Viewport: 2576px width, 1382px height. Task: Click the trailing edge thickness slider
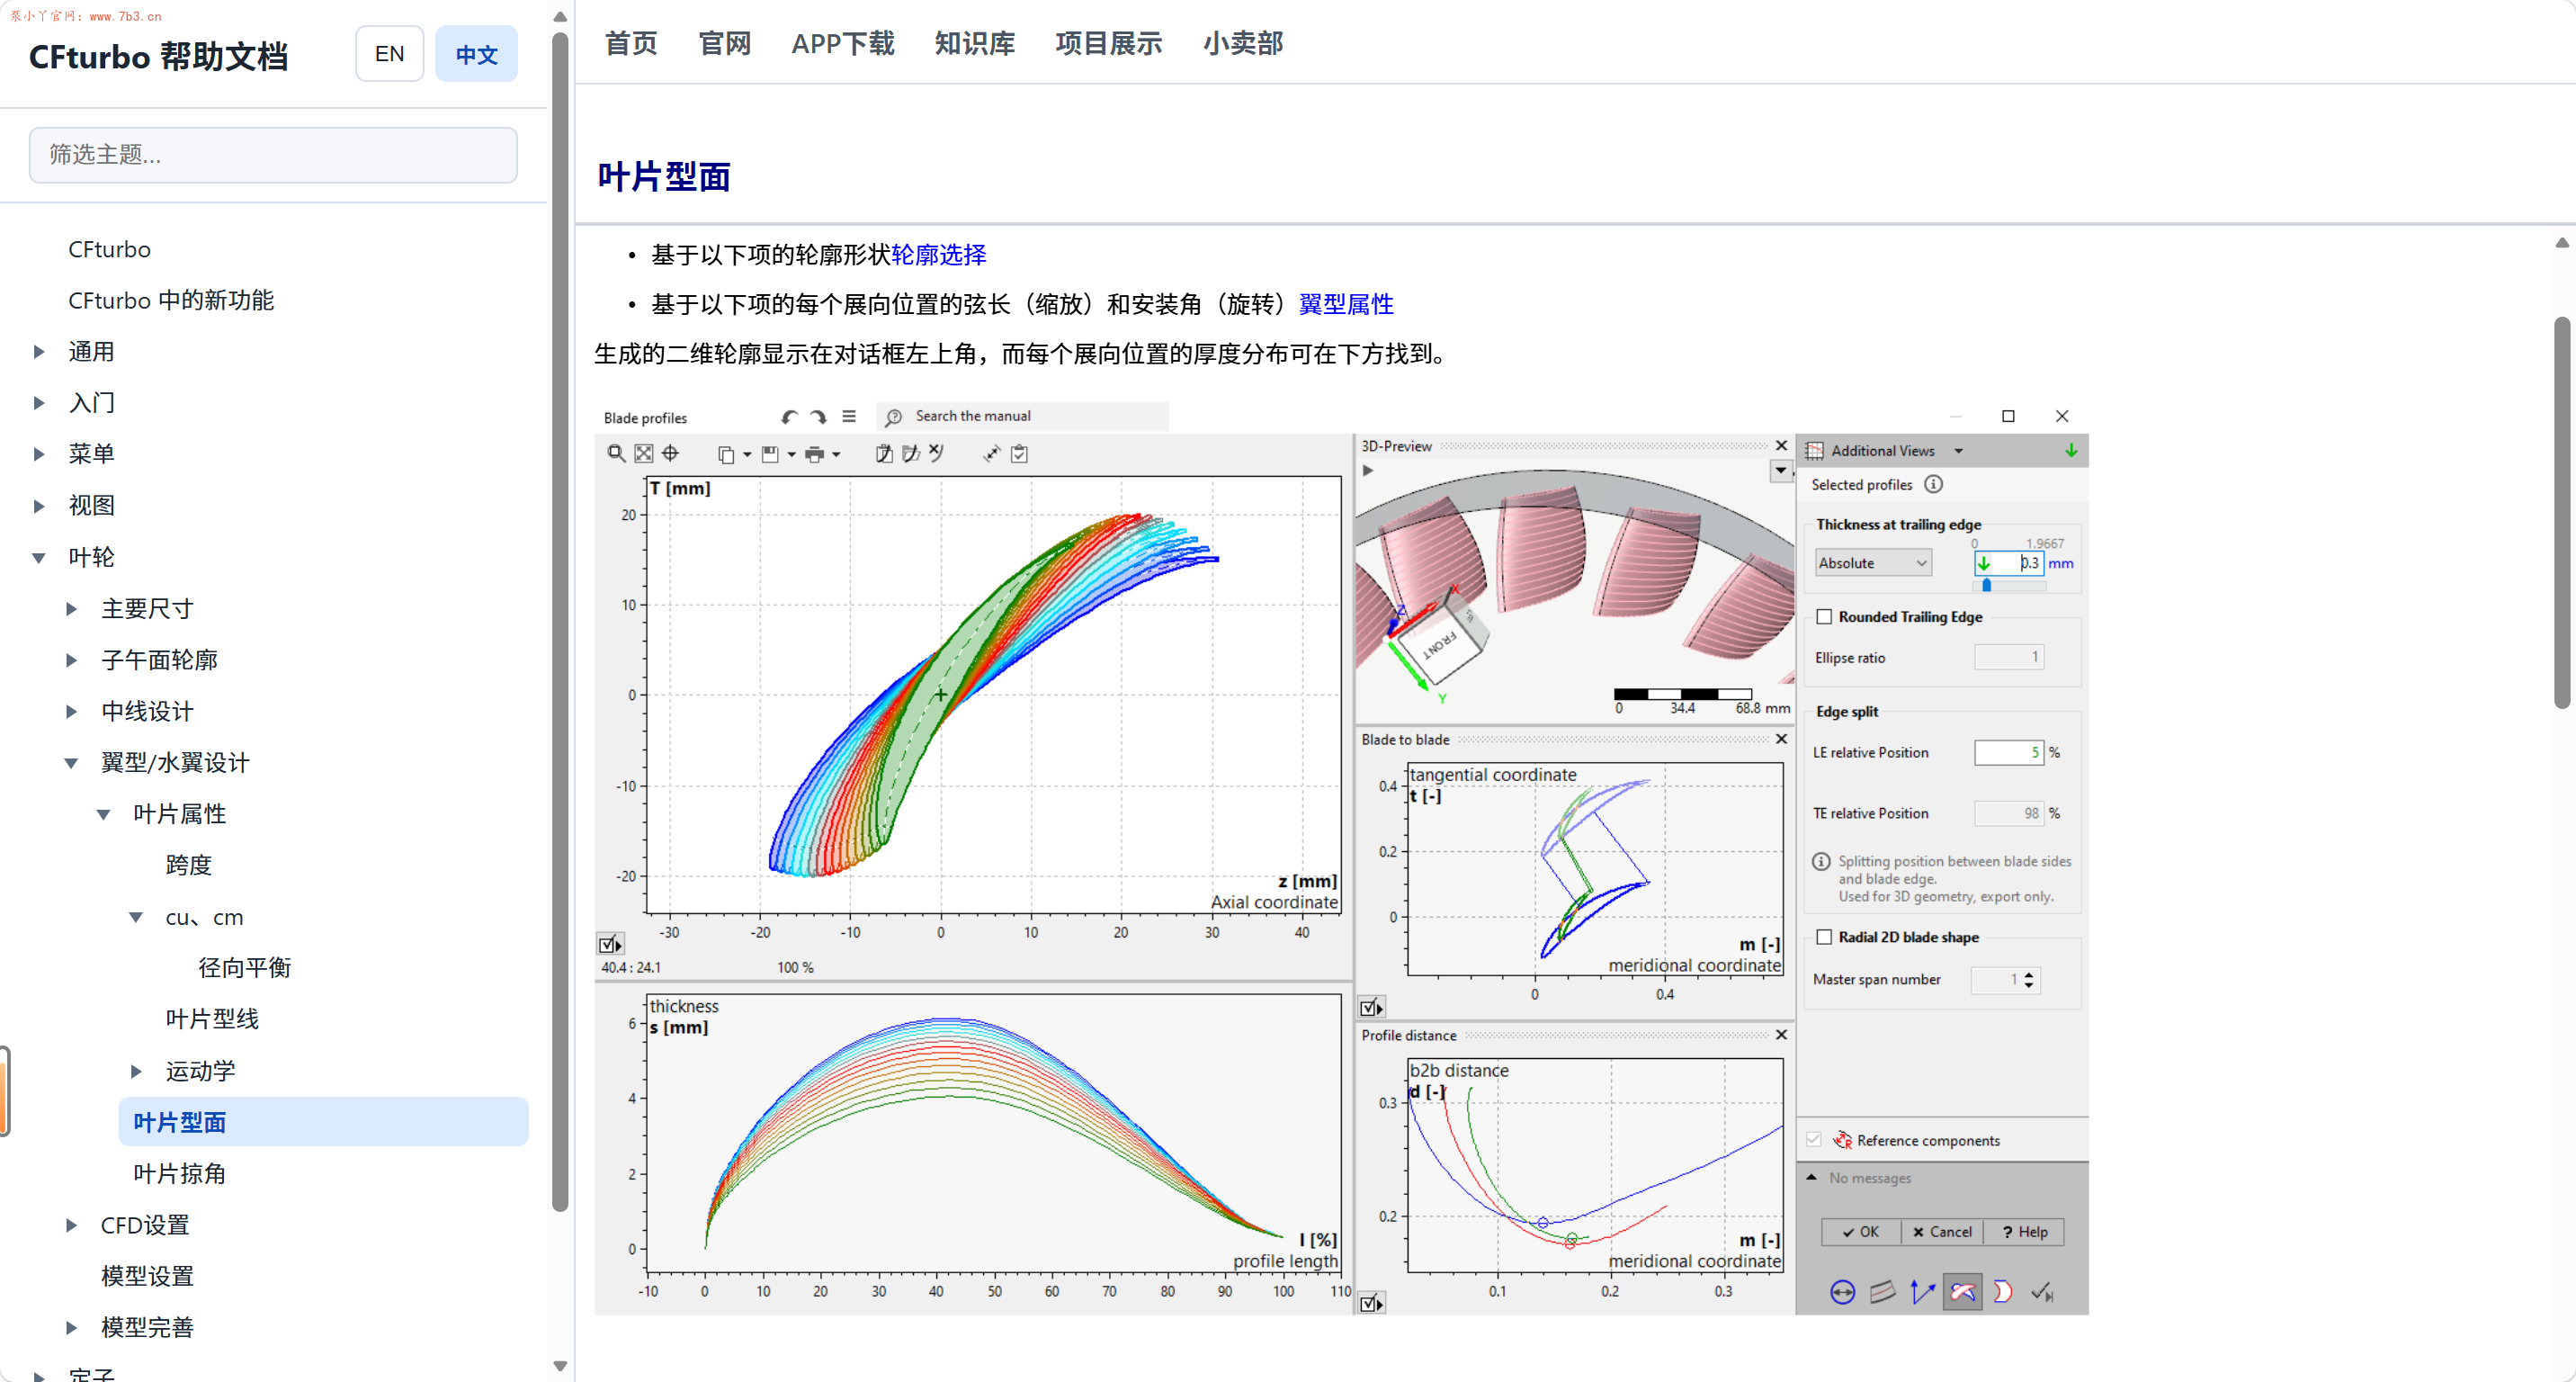point(2009,585)
